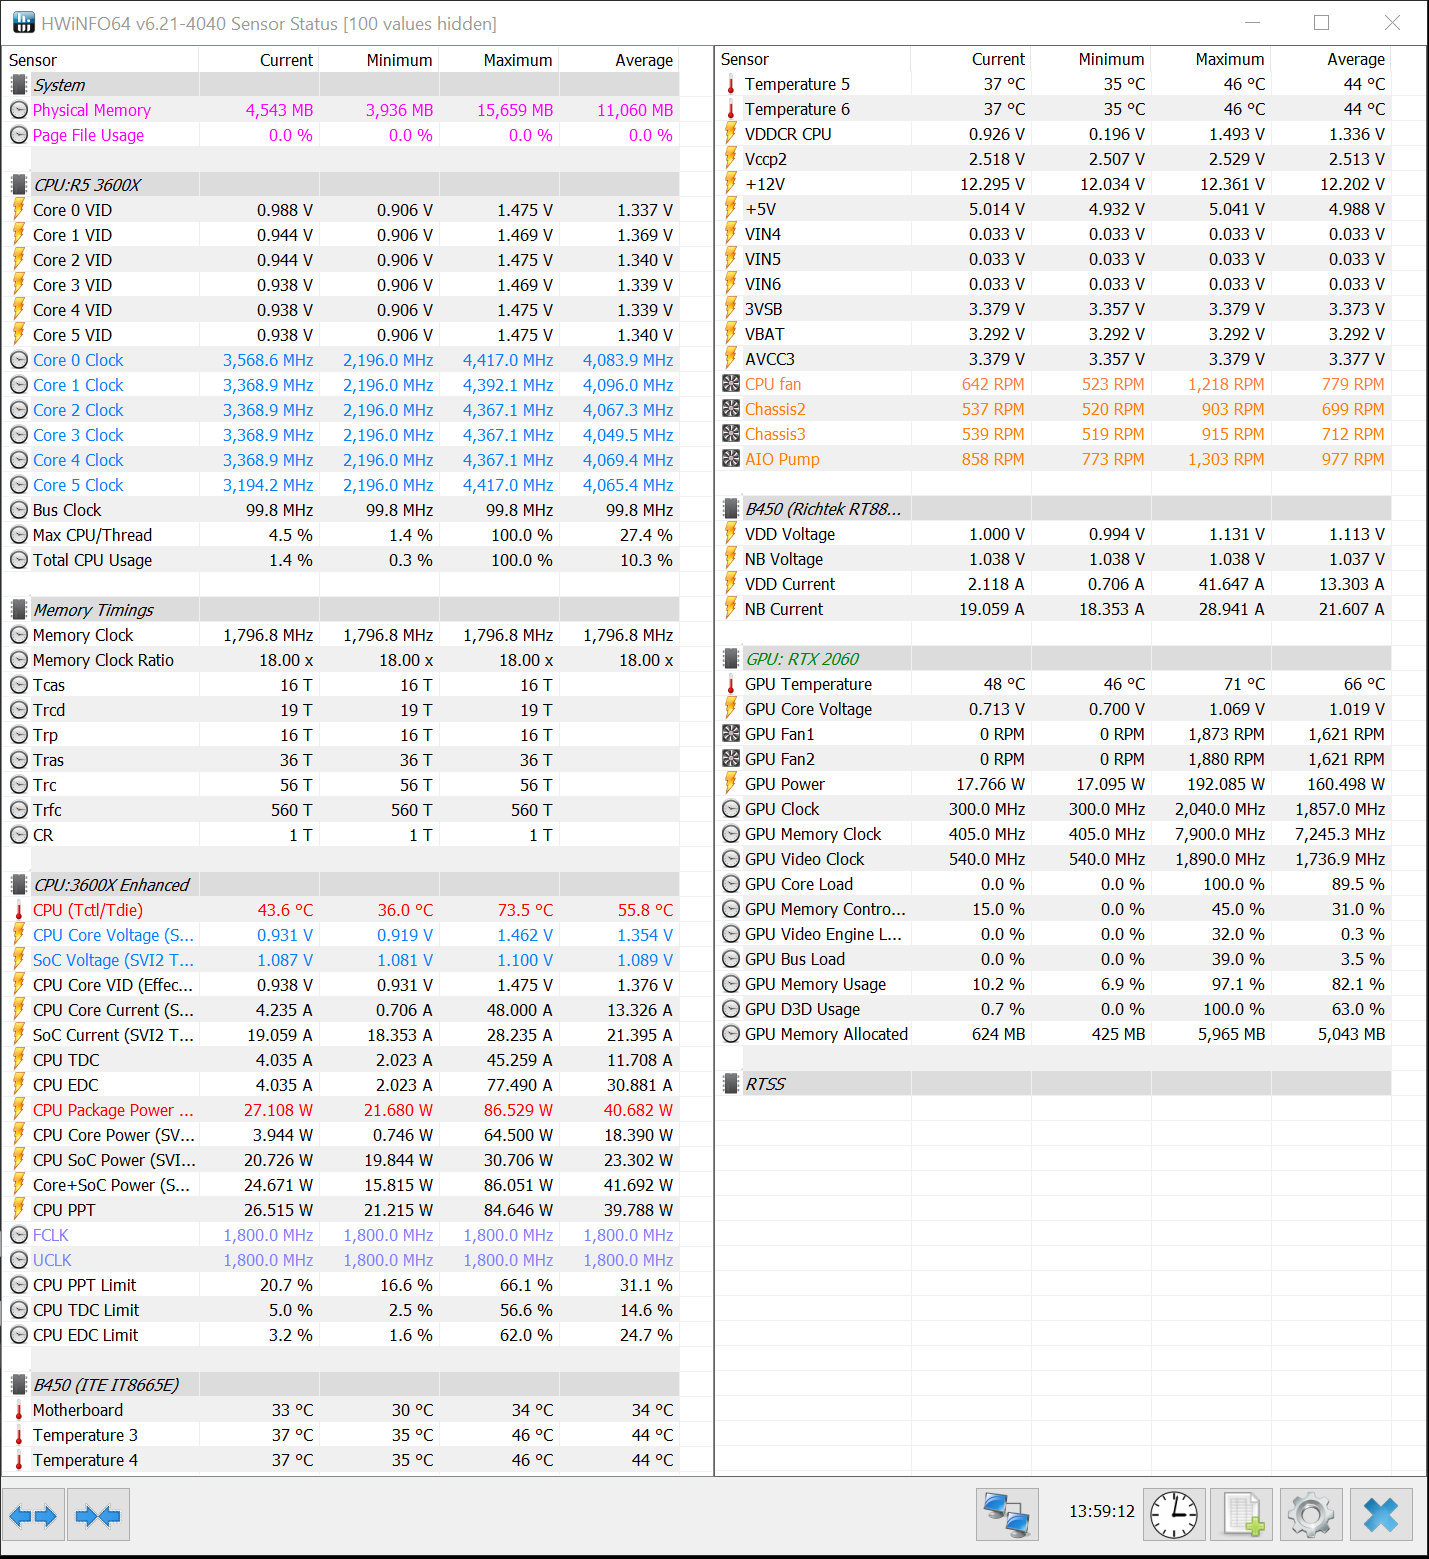Select the VBAT sensor label
Viewport: 1429px width, 1559px height.
click(x=765, y=334)
